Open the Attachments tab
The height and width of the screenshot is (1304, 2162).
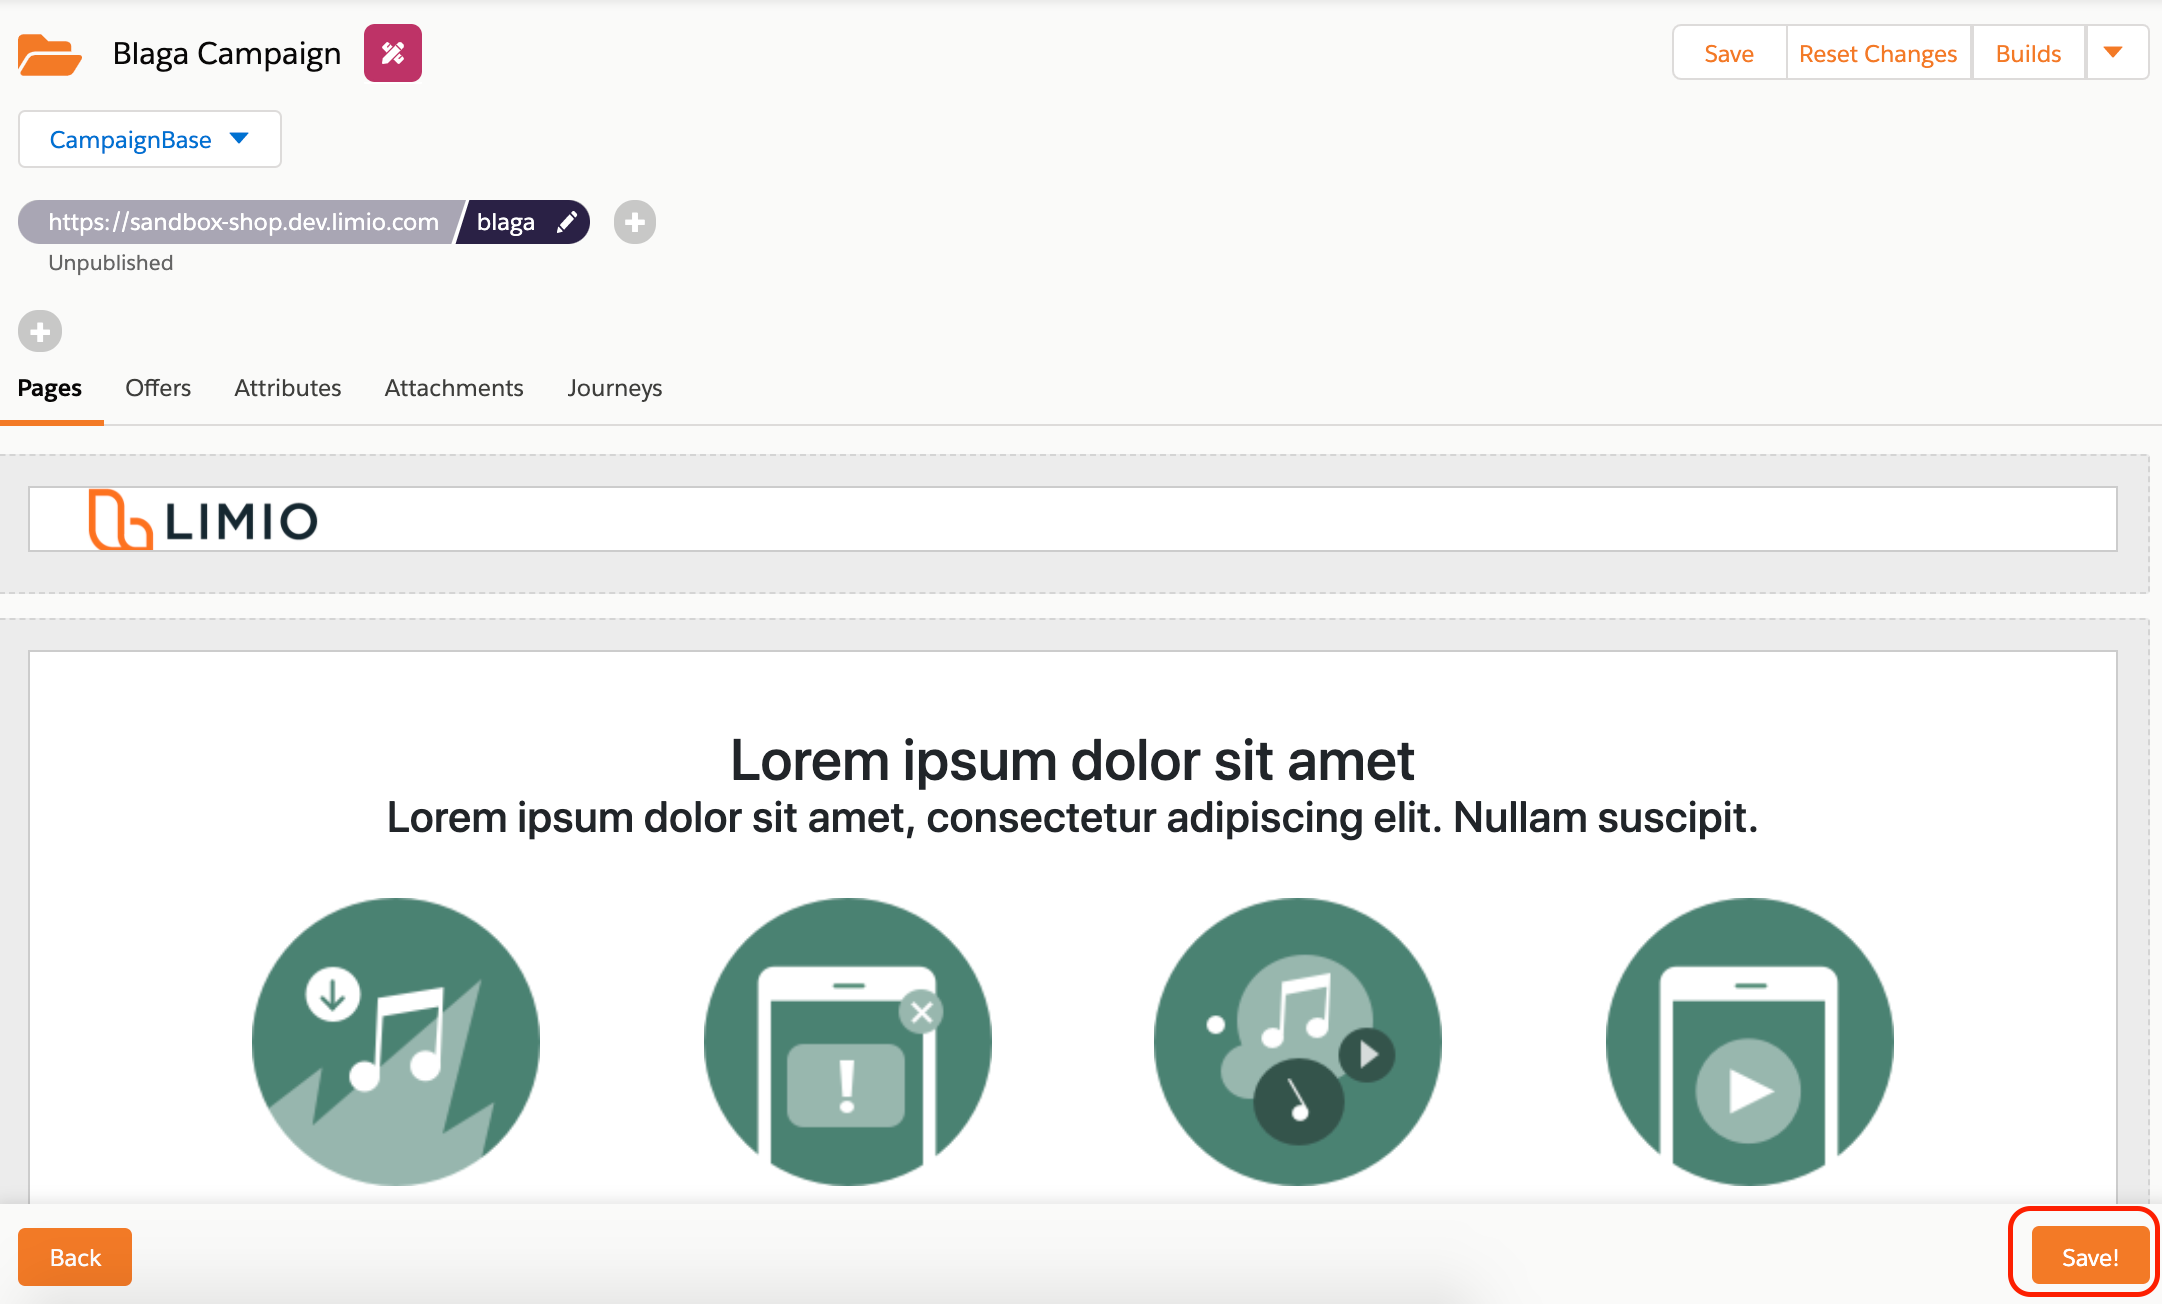[x=454, y=388]
